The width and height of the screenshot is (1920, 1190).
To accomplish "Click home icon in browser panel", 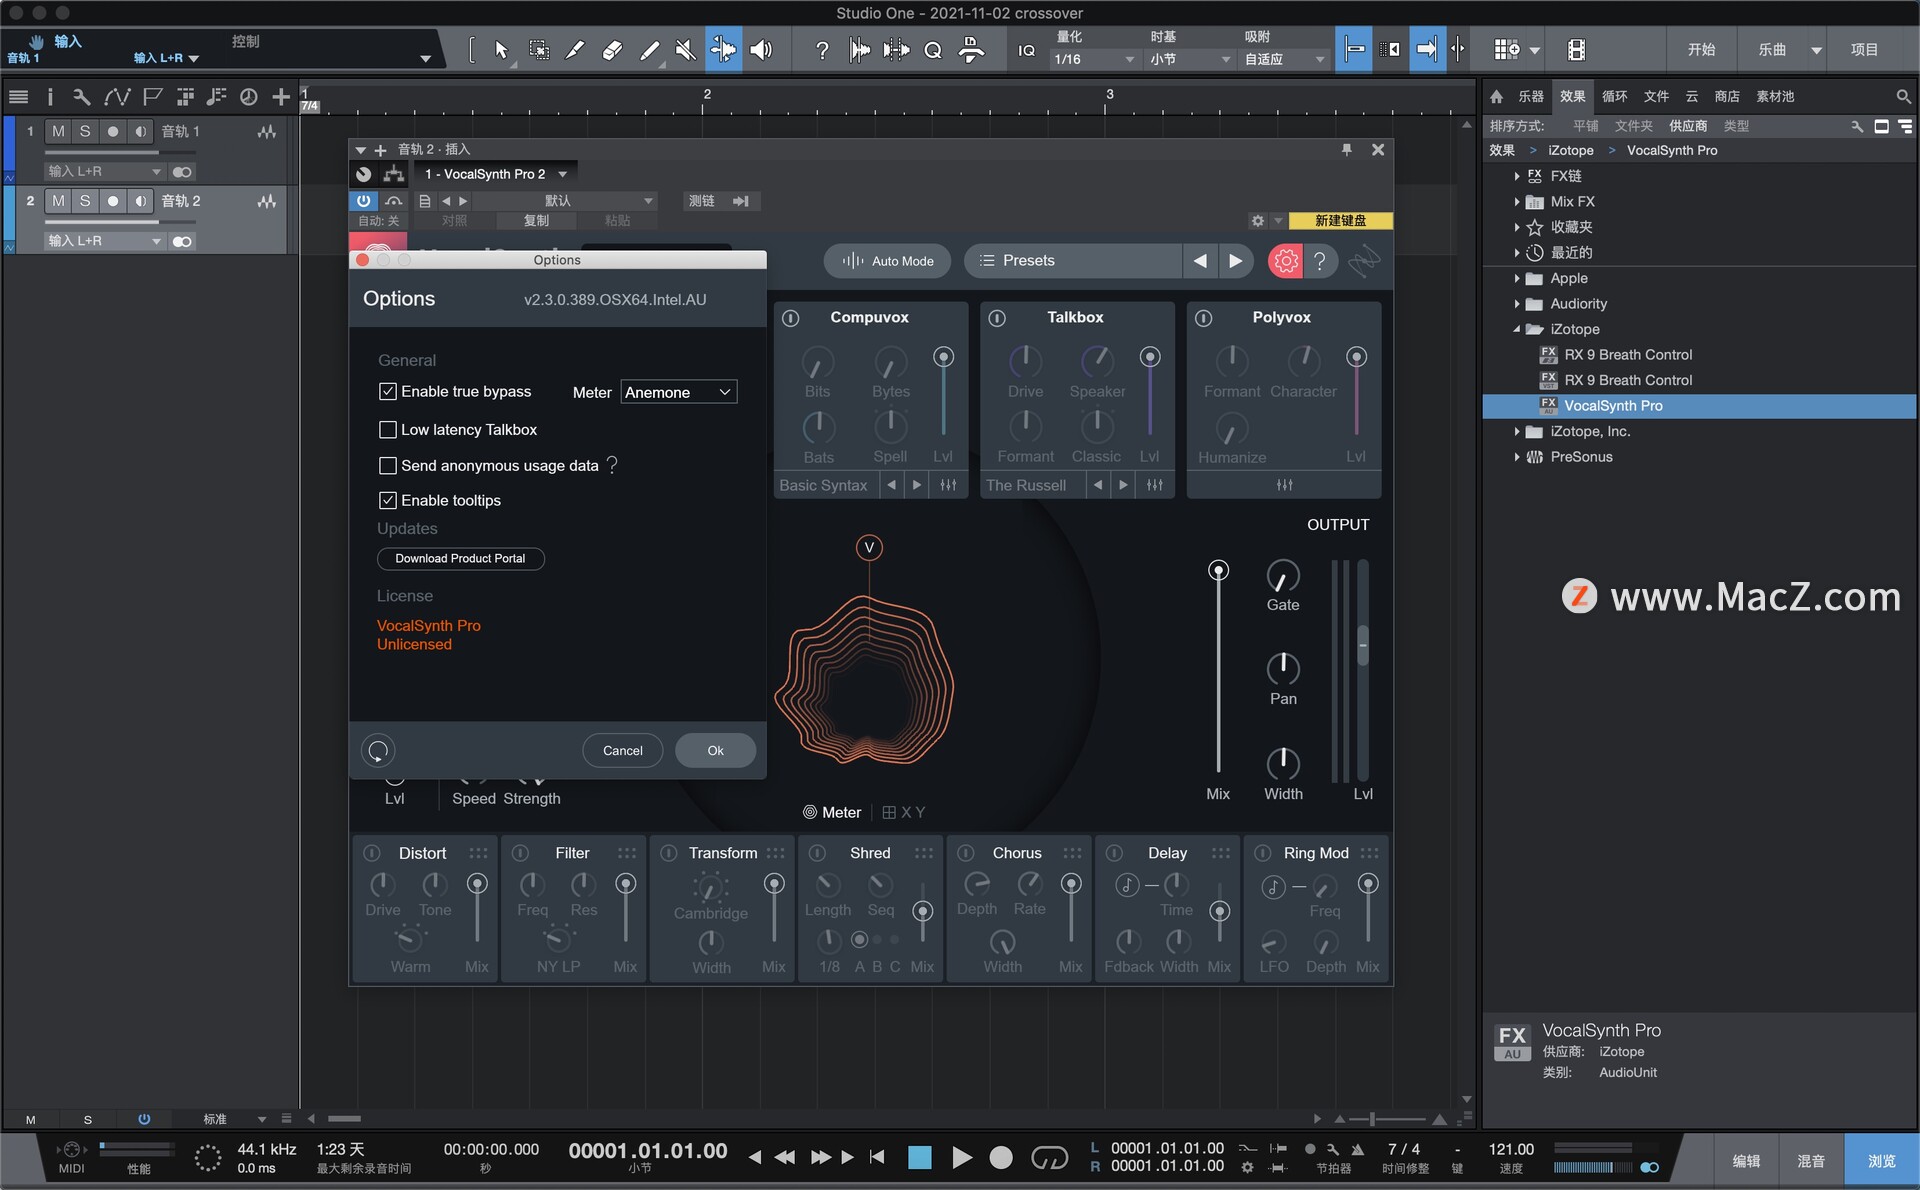I will click(x=1496, y=97).
